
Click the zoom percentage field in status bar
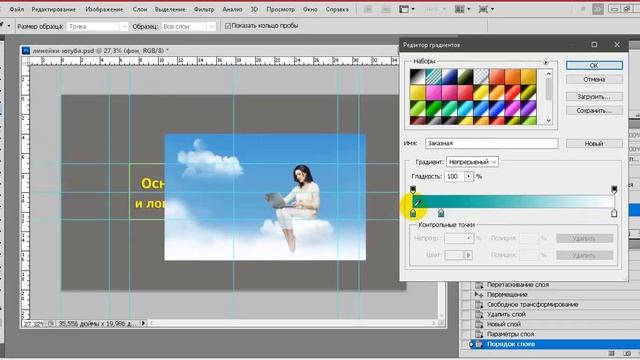[33, 324]
